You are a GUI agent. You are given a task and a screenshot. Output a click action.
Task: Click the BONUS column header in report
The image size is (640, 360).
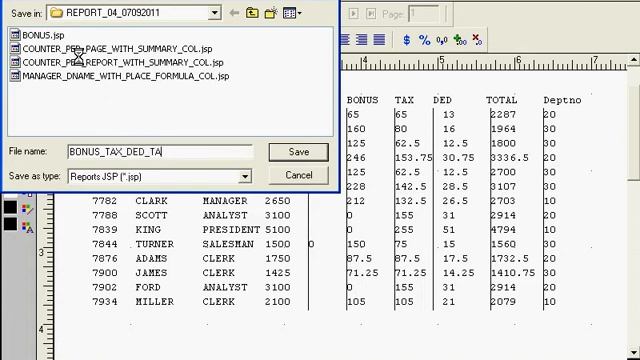tap(362, 100)
